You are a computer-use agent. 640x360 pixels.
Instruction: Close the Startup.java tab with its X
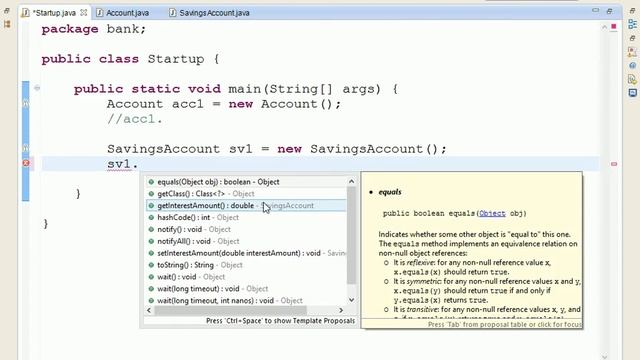84,13
